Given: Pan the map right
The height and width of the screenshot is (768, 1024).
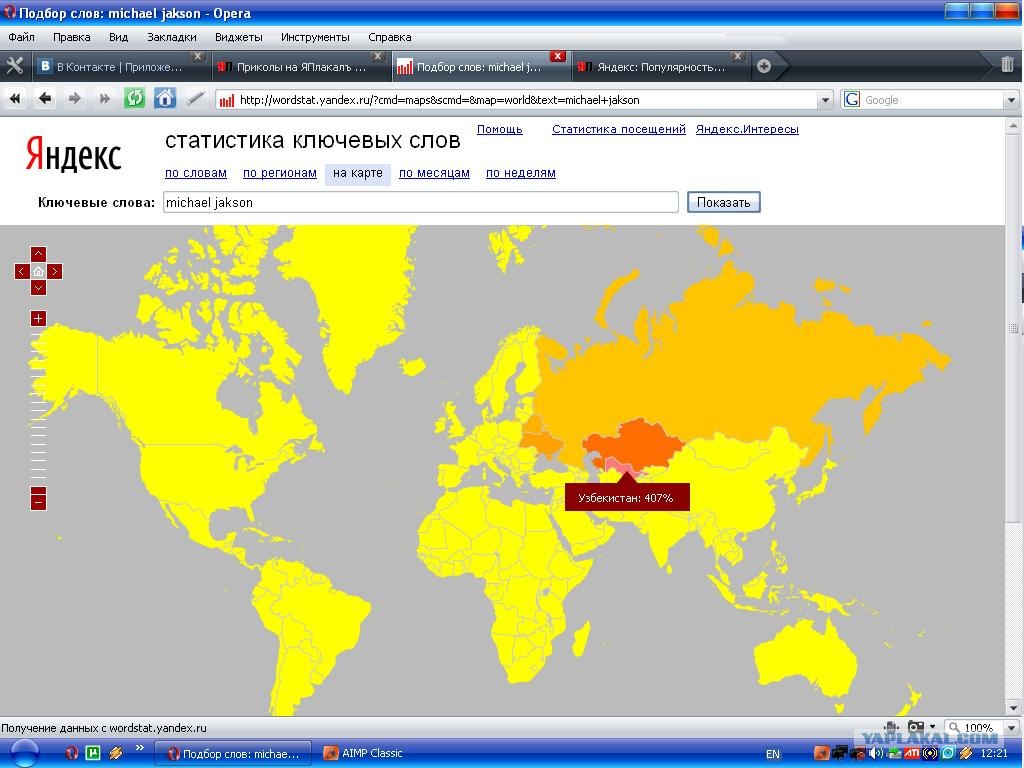Looking at the screenshot, I should coord(55,271).
